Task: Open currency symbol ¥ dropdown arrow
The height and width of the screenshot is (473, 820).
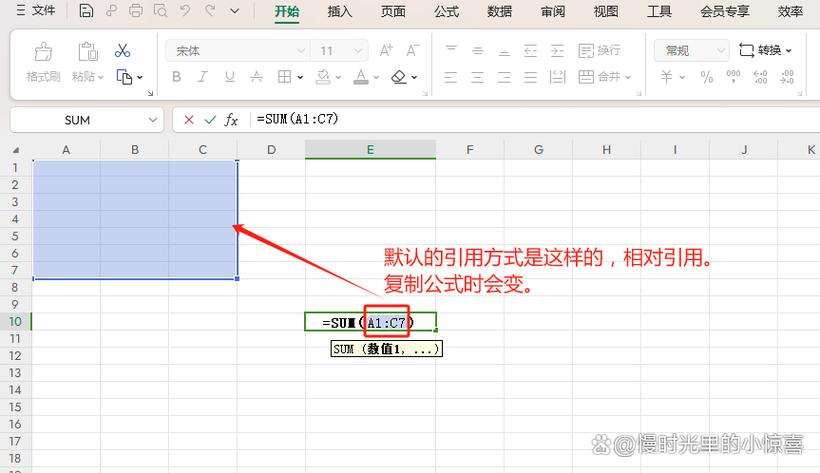Action: coord(682,77)
